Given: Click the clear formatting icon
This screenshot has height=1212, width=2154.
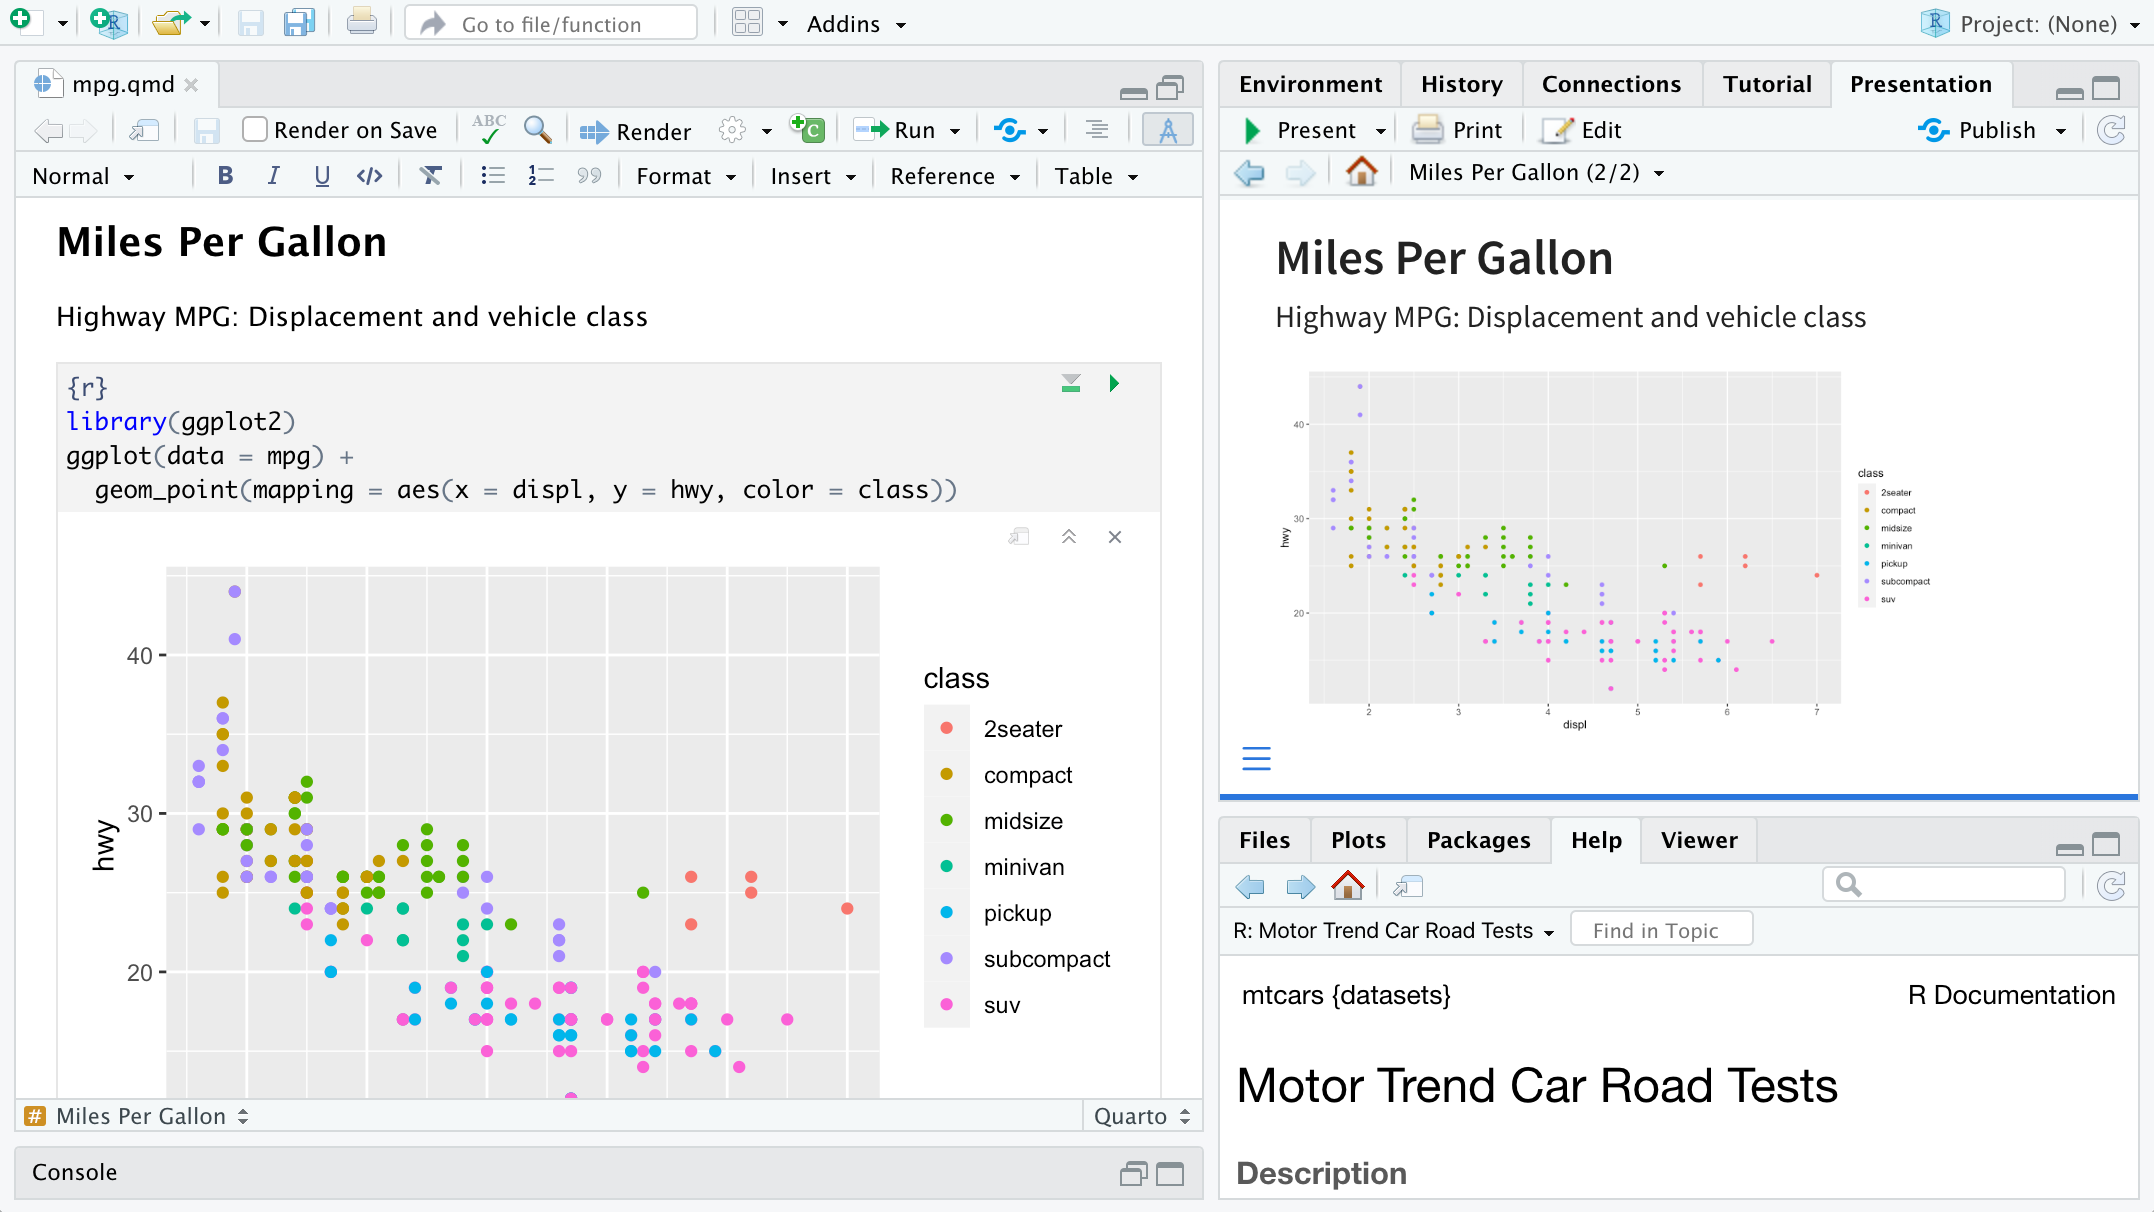Looking at the screenshot, I should point(430,176).
